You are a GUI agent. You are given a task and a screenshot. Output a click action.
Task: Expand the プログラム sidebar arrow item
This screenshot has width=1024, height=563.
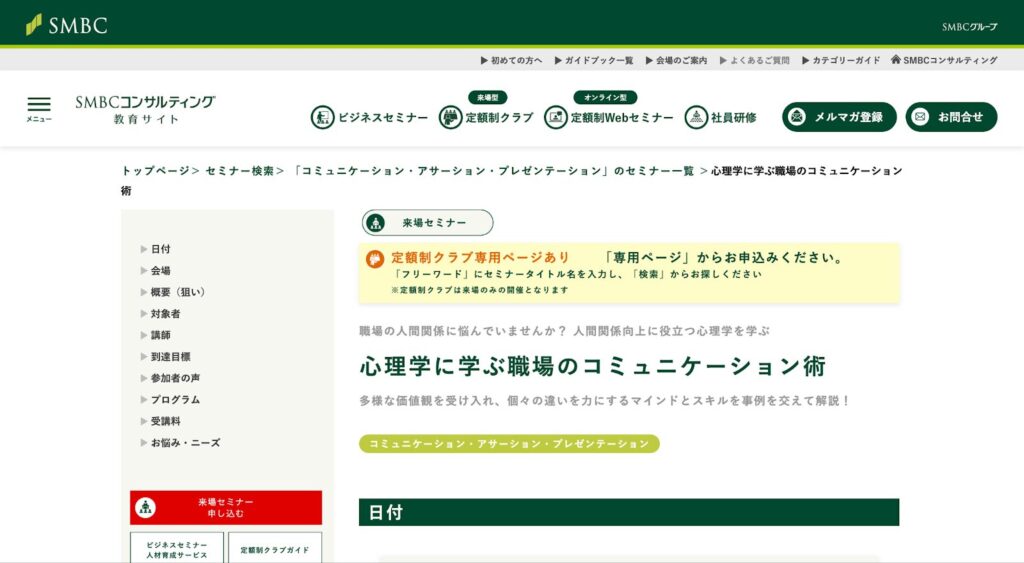(x=144, y=399)
